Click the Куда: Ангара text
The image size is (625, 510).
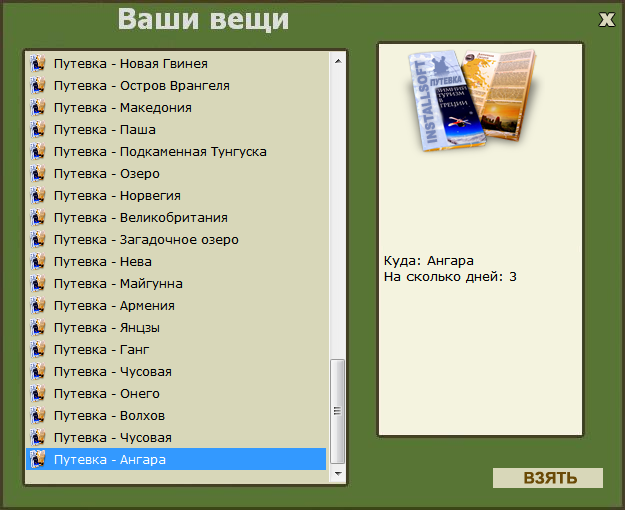click(428, 261)
